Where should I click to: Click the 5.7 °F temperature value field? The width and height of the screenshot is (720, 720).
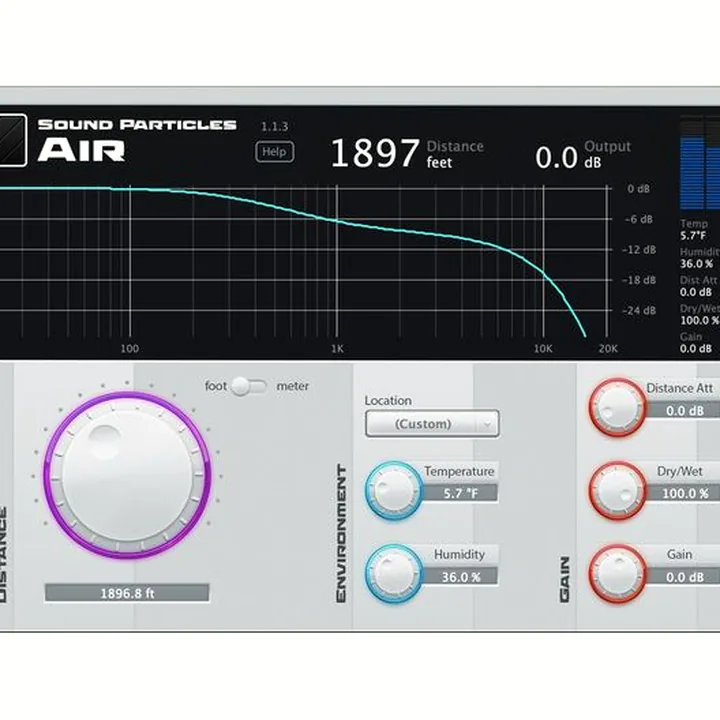click(x=461, y=493)
